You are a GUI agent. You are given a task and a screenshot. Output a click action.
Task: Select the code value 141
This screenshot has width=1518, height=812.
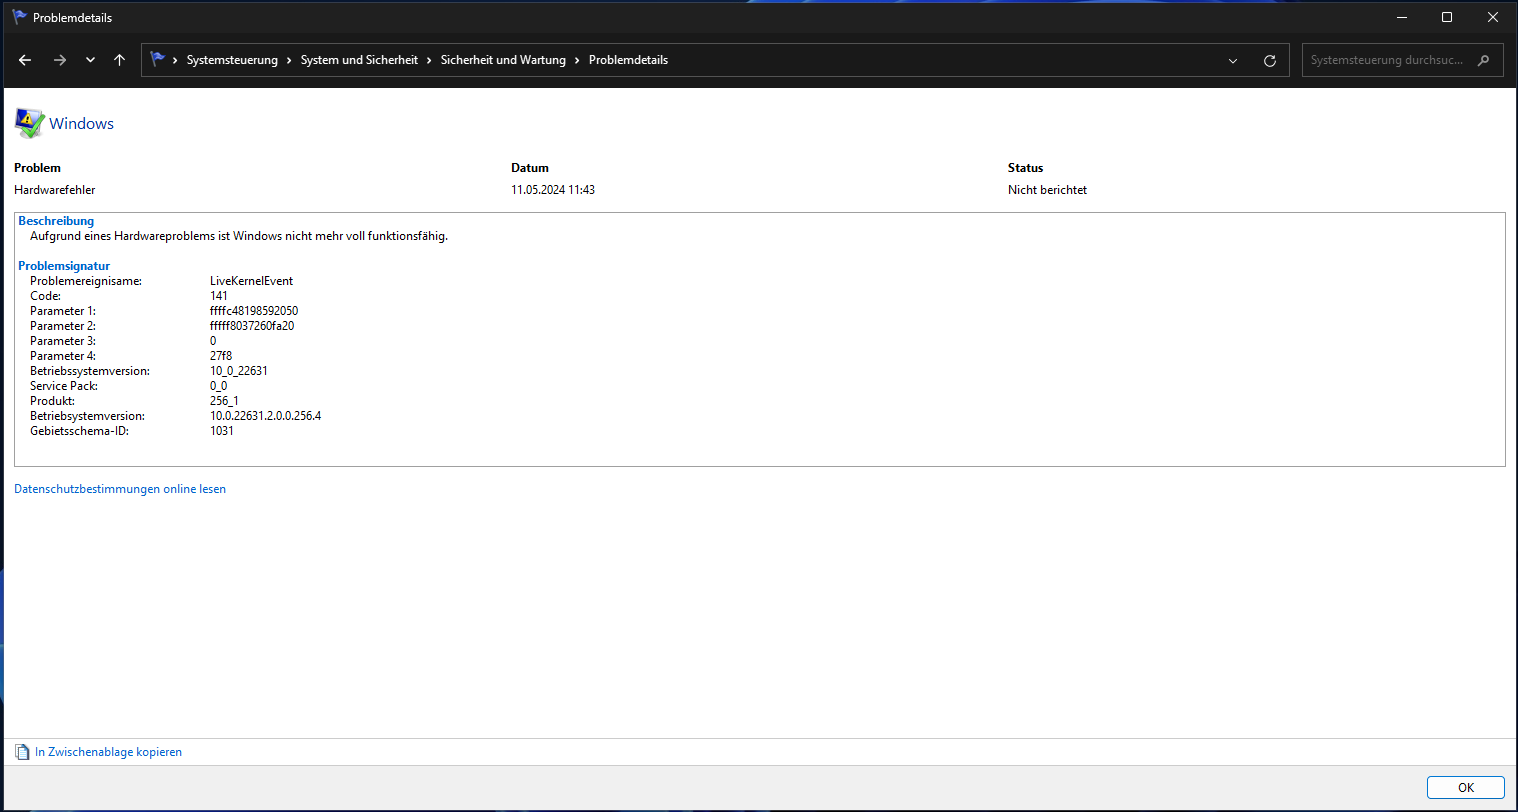(x=219, y=296)
